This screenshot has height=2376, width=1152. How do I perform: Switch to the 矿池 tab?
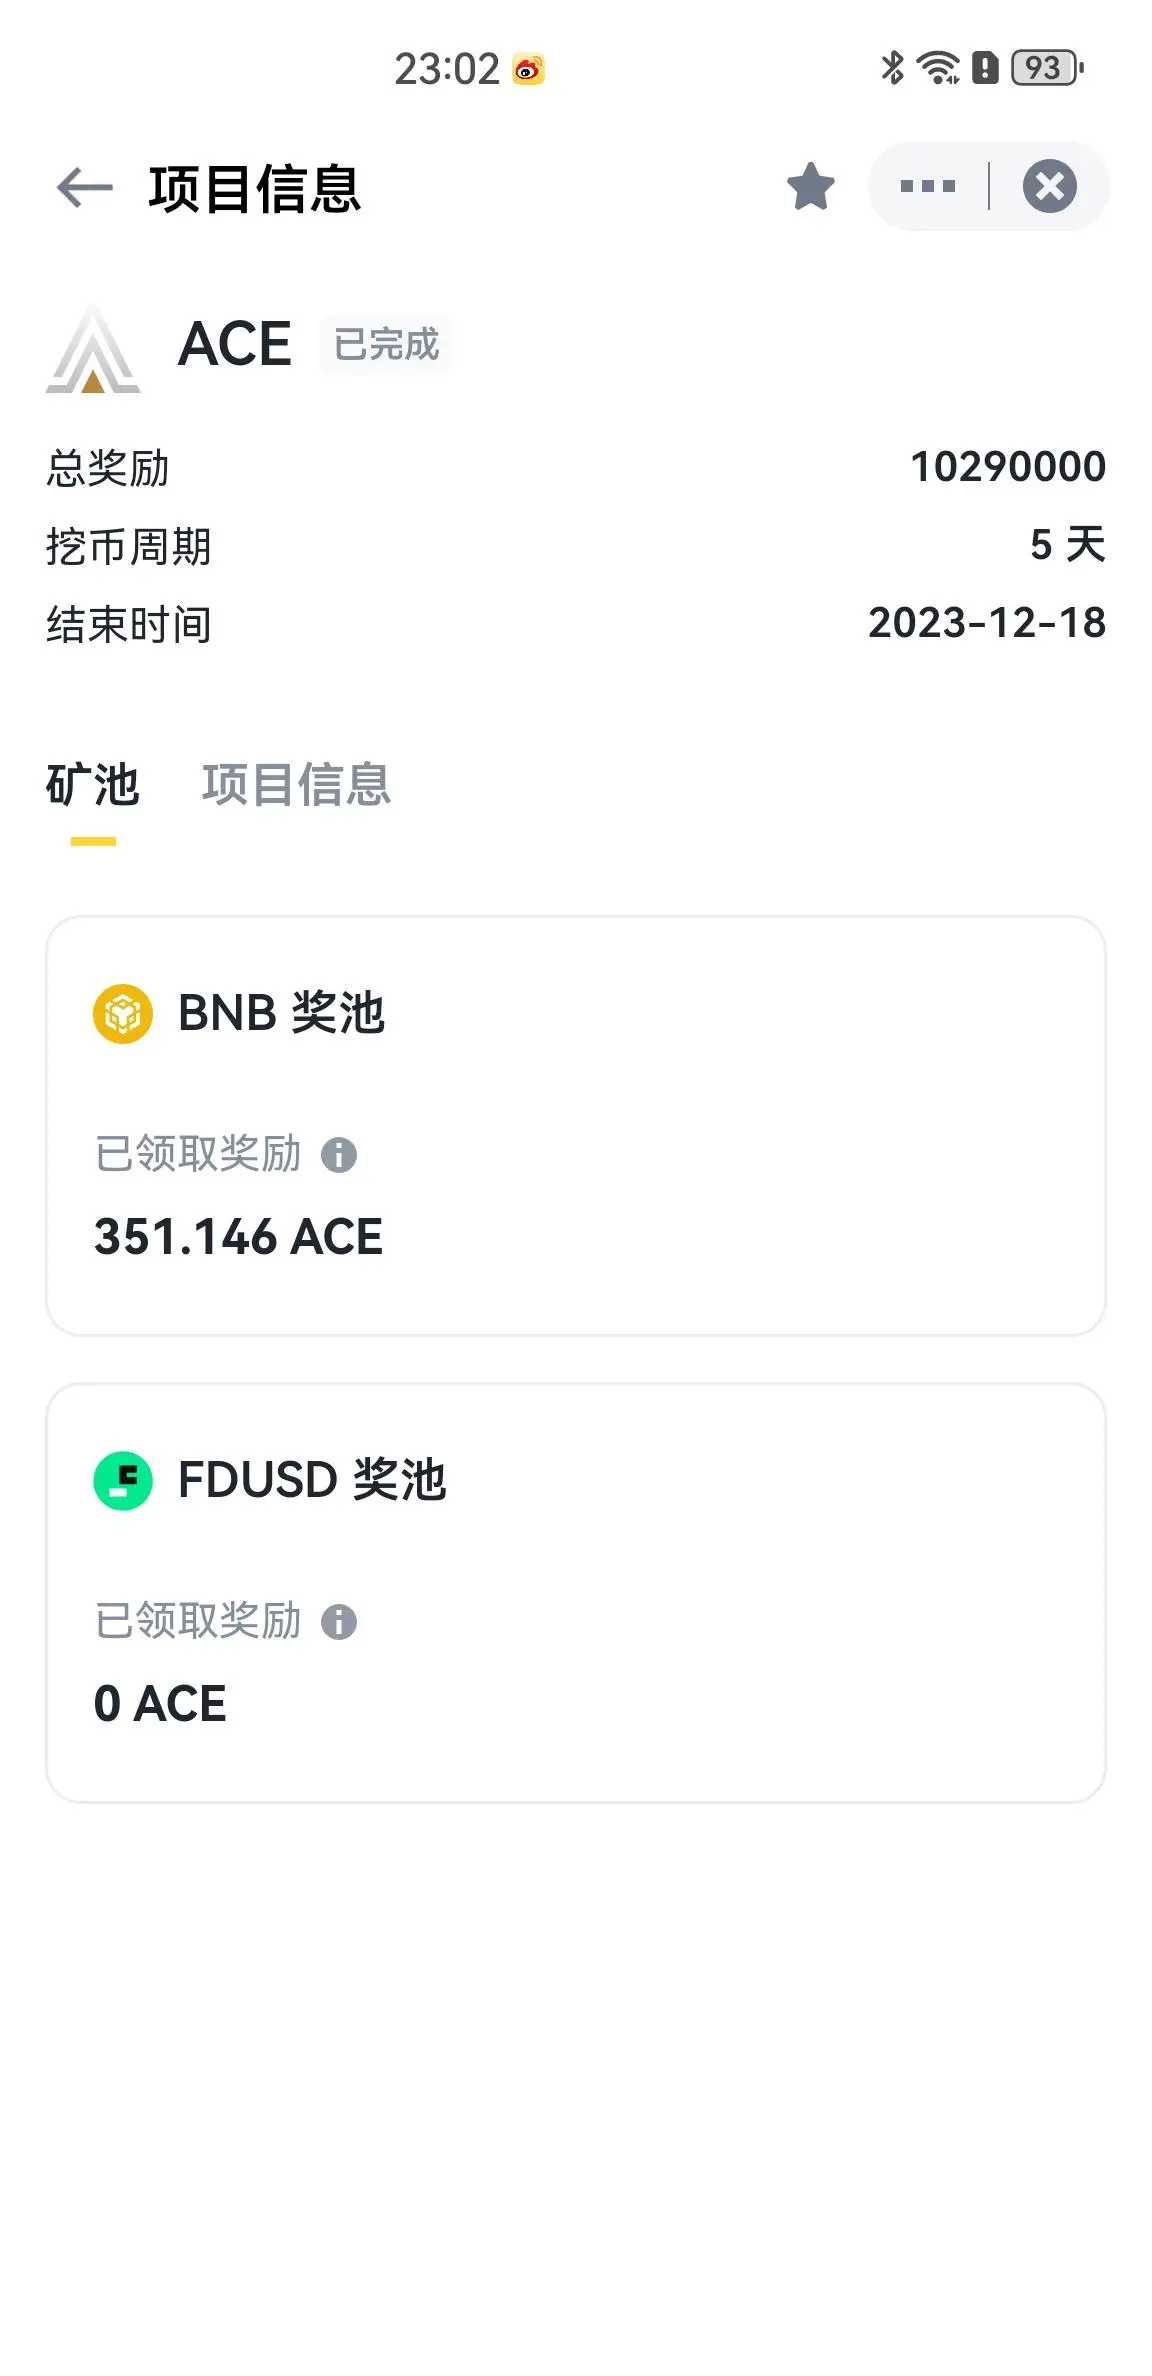[x=93, y=785]
